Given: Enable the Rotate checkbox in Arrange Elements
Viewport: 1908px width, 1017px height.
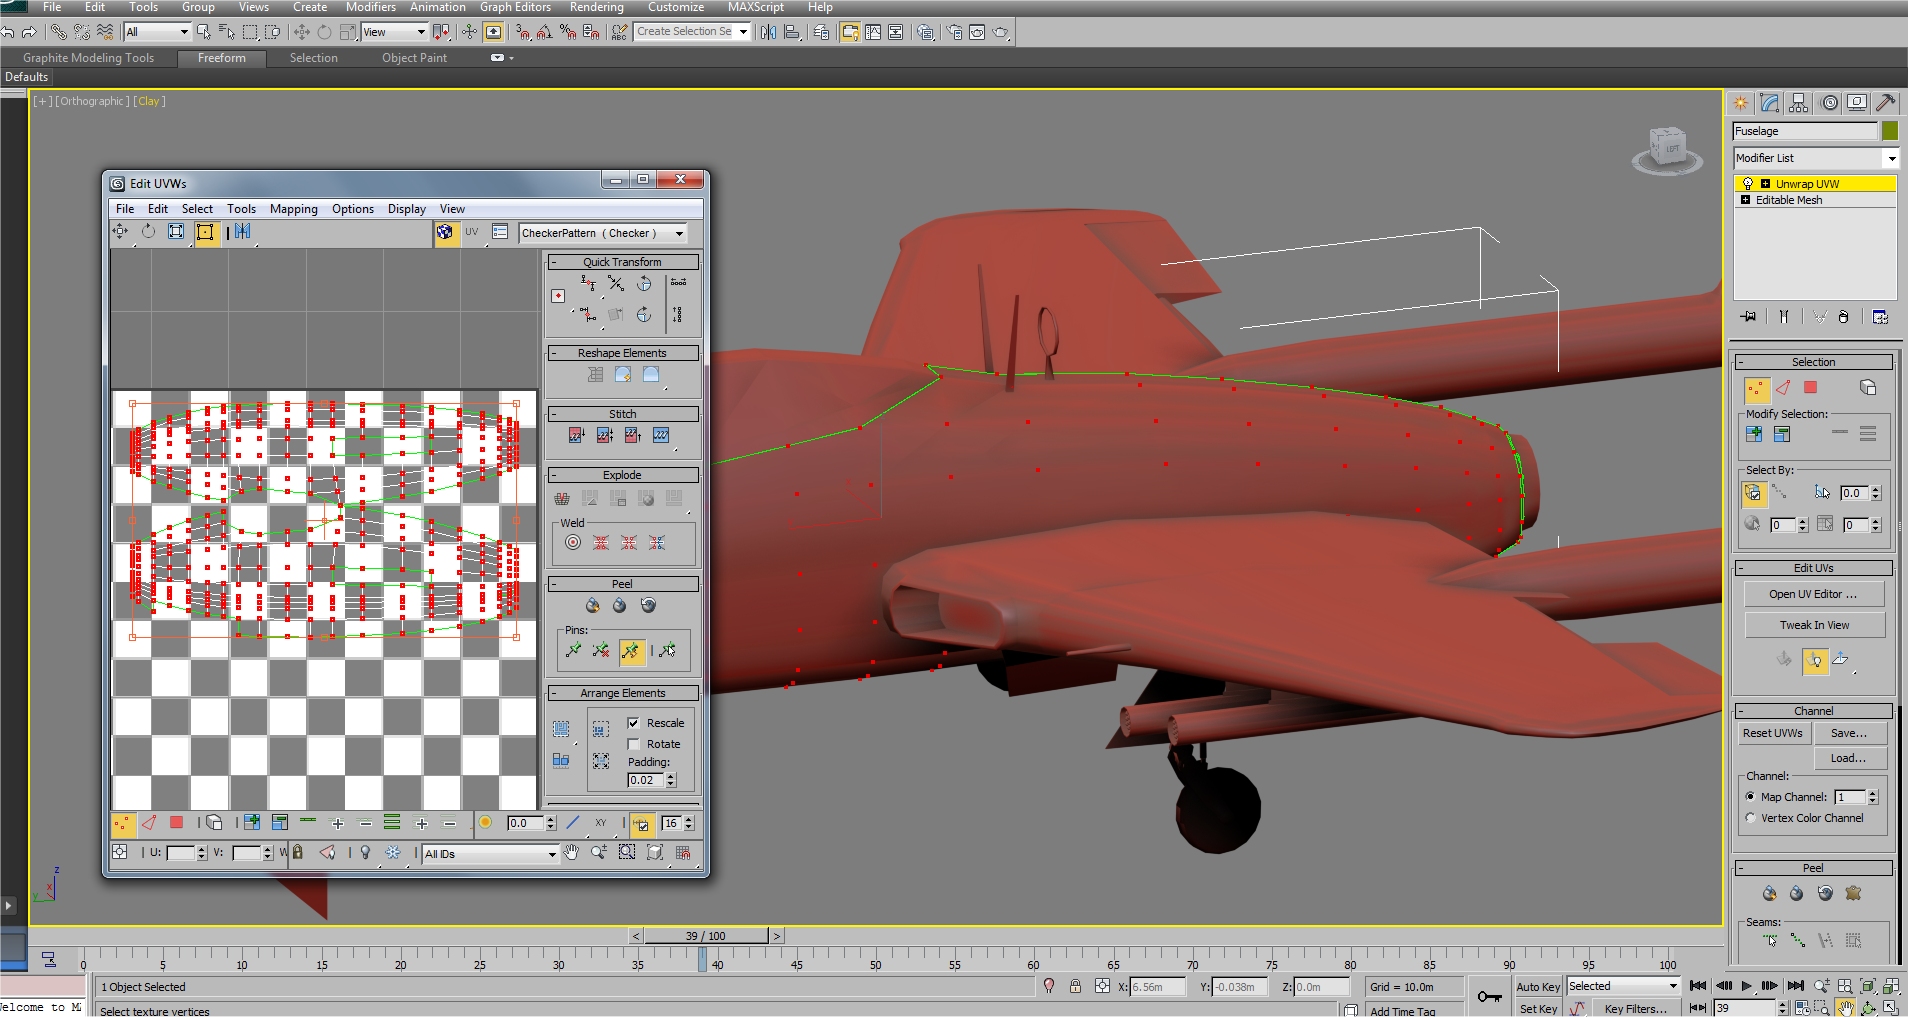Looking at the screenshot, I should click(x=633, y=744).
